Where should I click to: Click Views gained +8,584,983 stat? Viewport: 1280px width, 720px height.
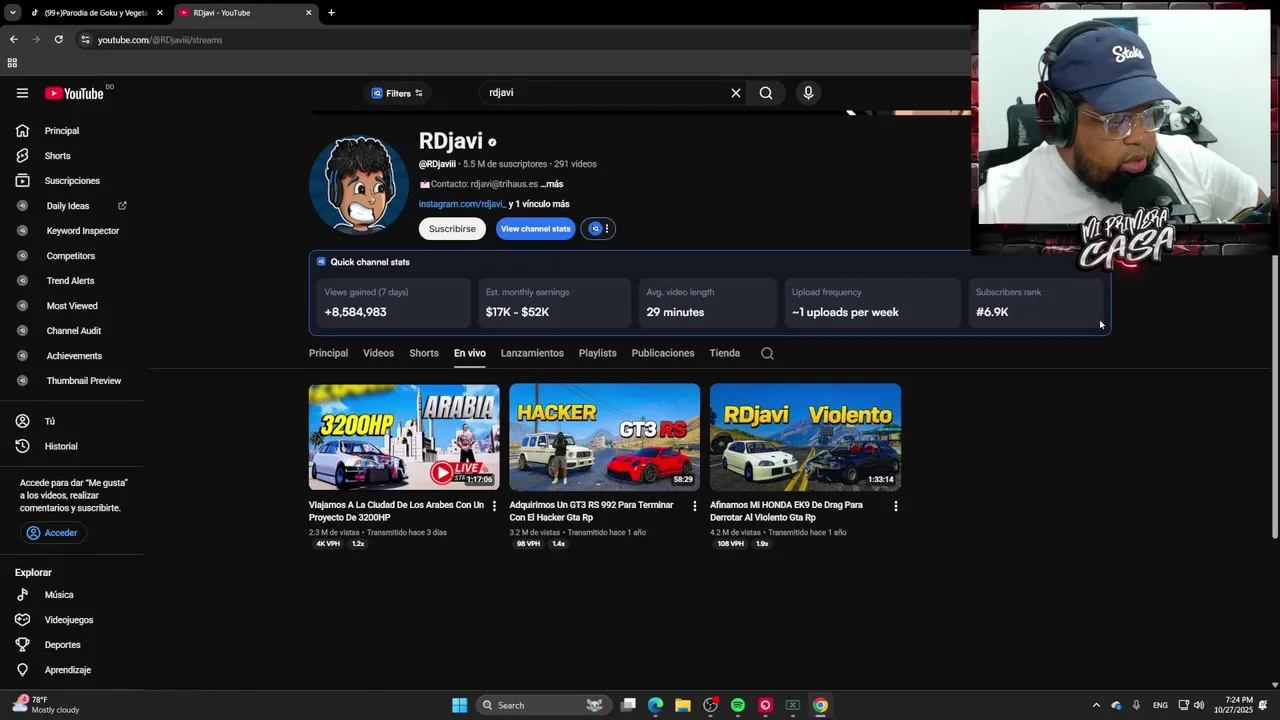[394, 302]
